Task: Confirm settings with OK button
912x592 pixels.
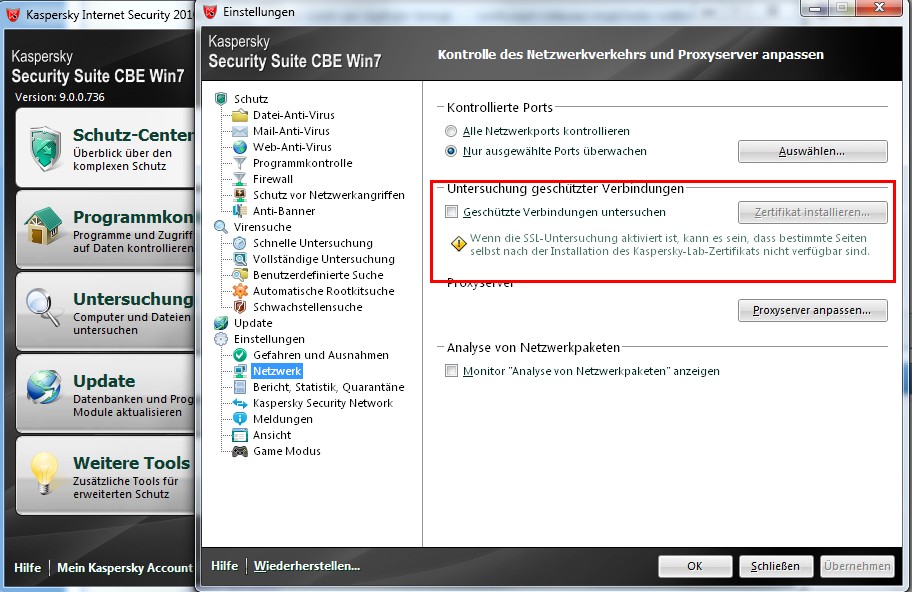Action: tap(695, 566)
